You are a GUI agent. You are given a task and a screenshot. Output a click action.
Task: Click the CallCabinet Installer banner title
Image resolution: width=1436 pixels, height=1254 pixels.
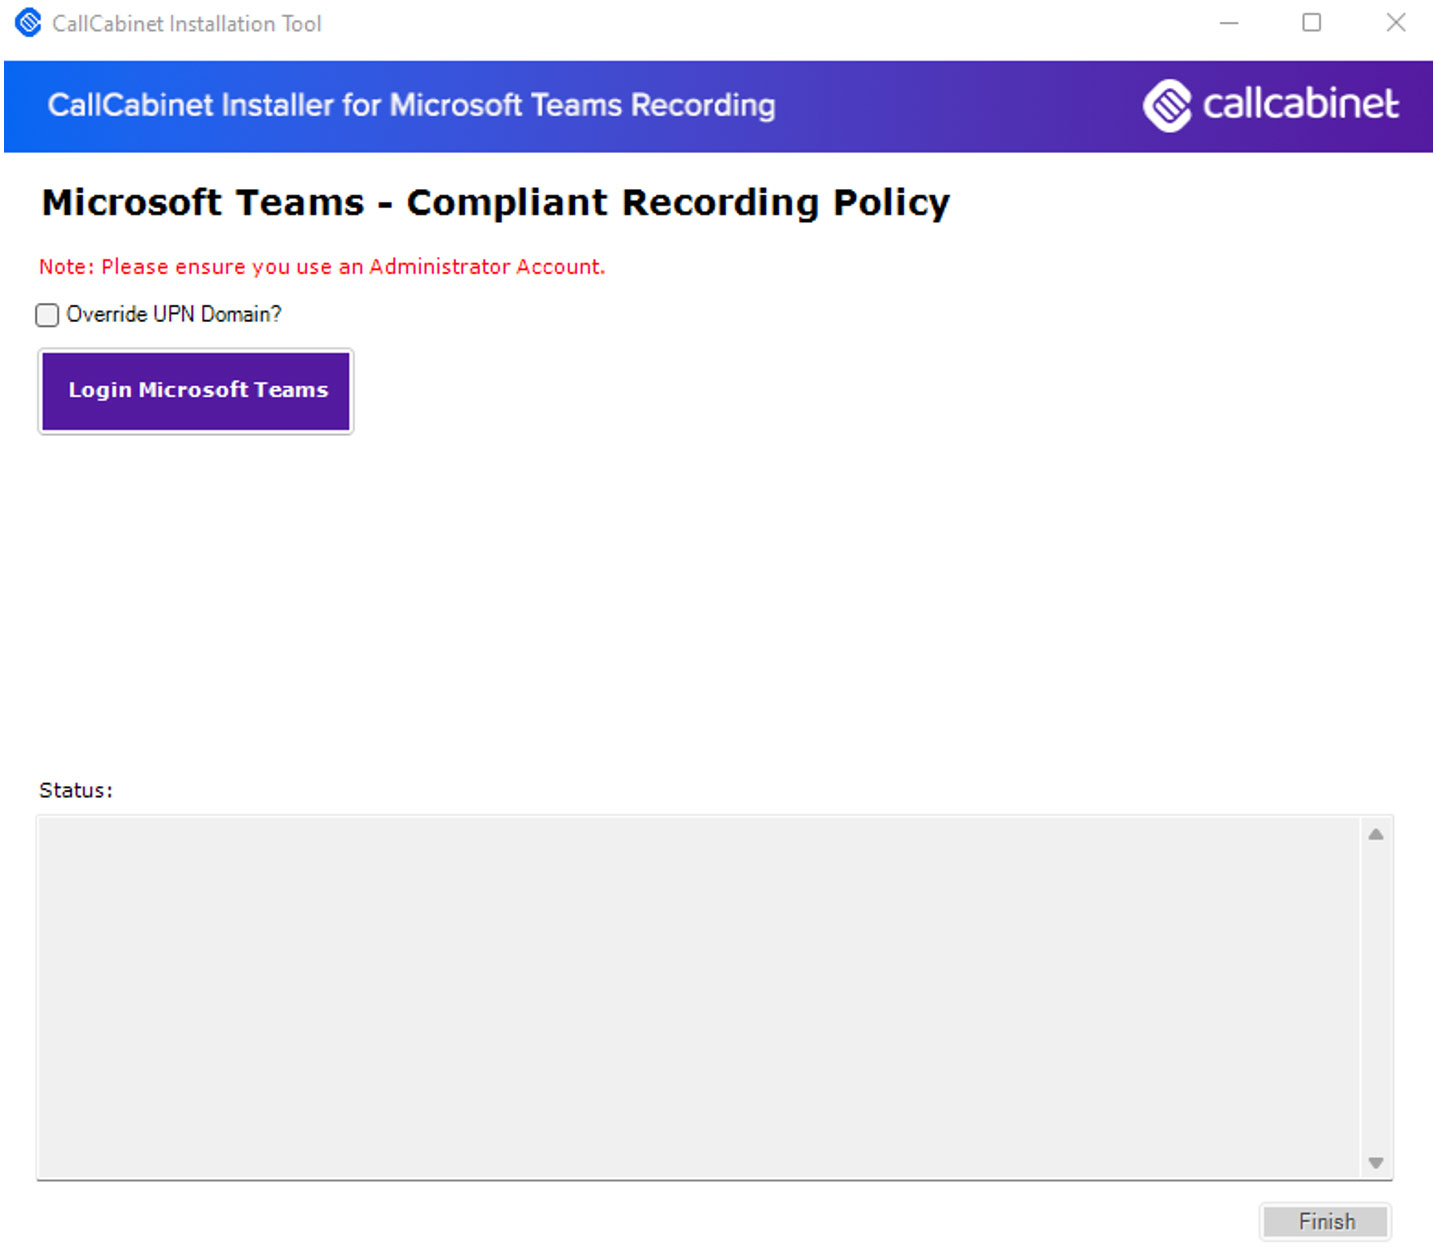(412, 105)
